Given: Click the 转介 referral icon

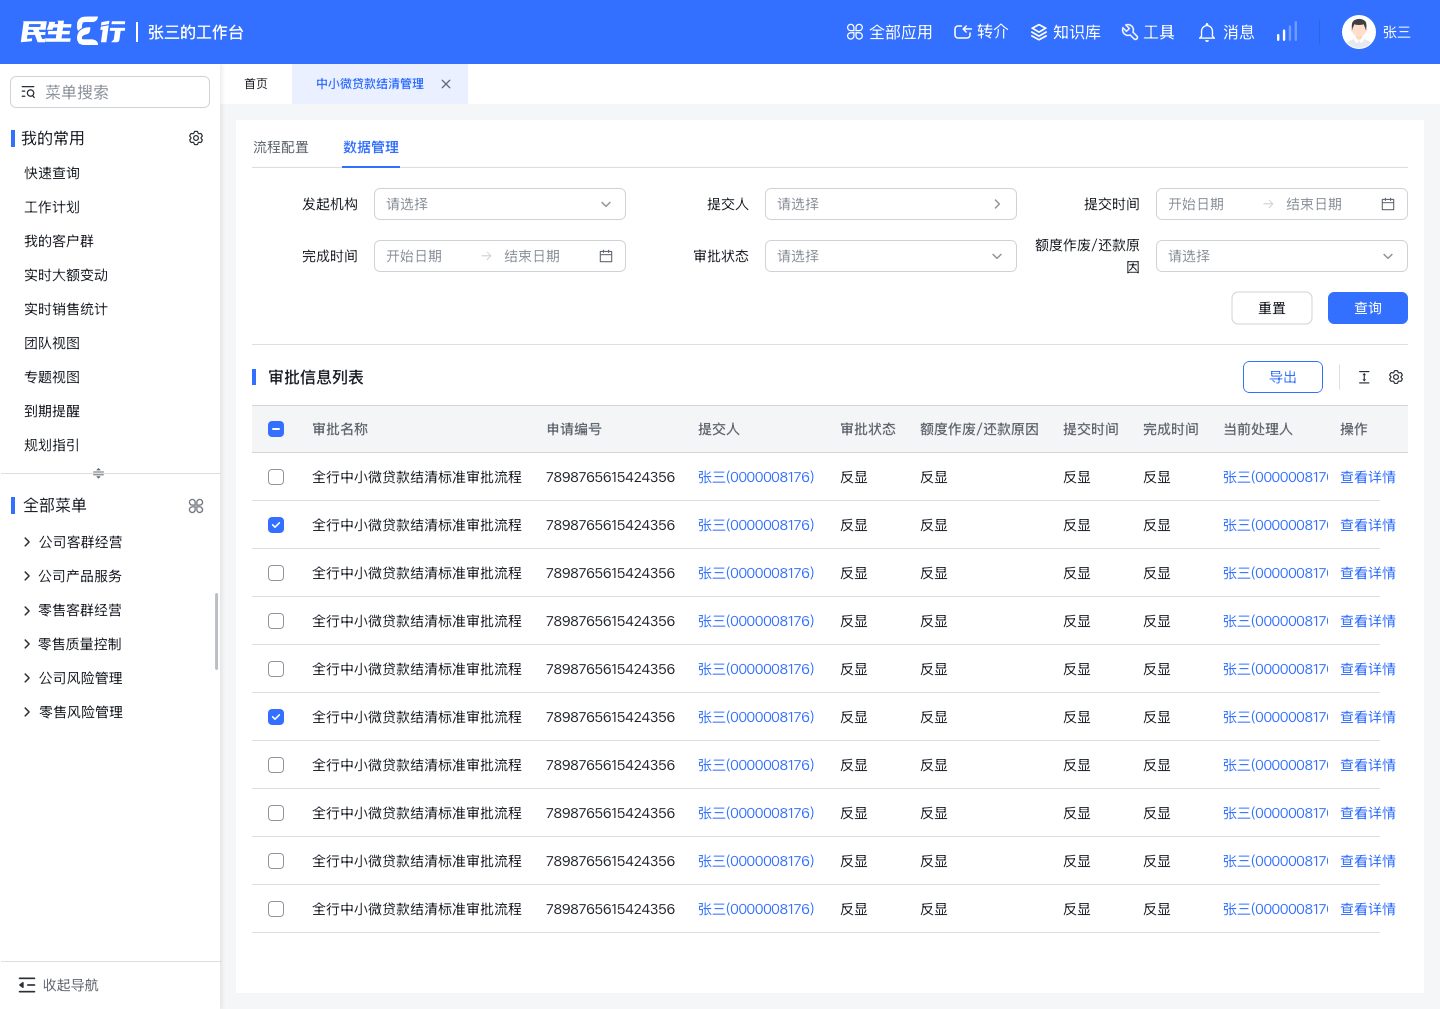Looking at the screenshot, I should pos(962,32).
